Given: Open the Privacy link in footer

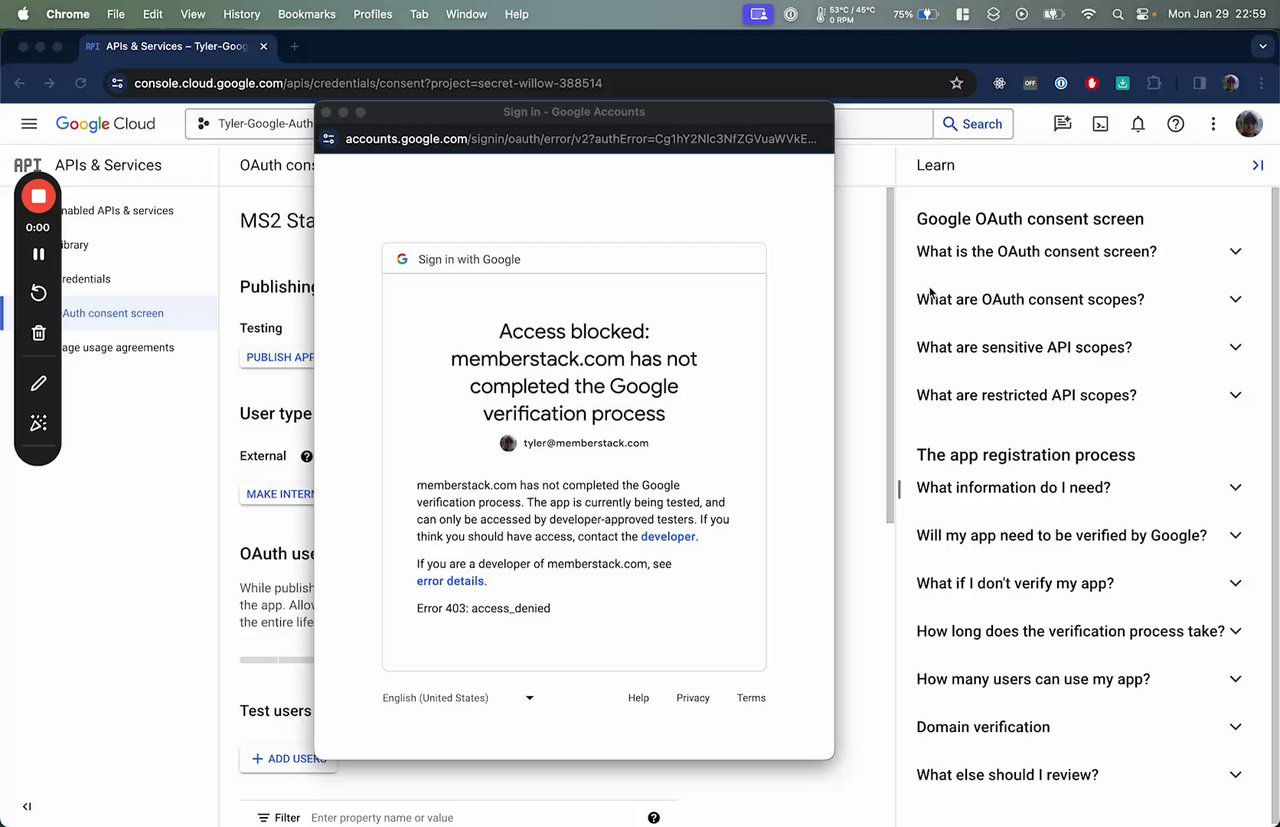Looking at the screenshot, I should pyautogui.click(x=693, y=698).
